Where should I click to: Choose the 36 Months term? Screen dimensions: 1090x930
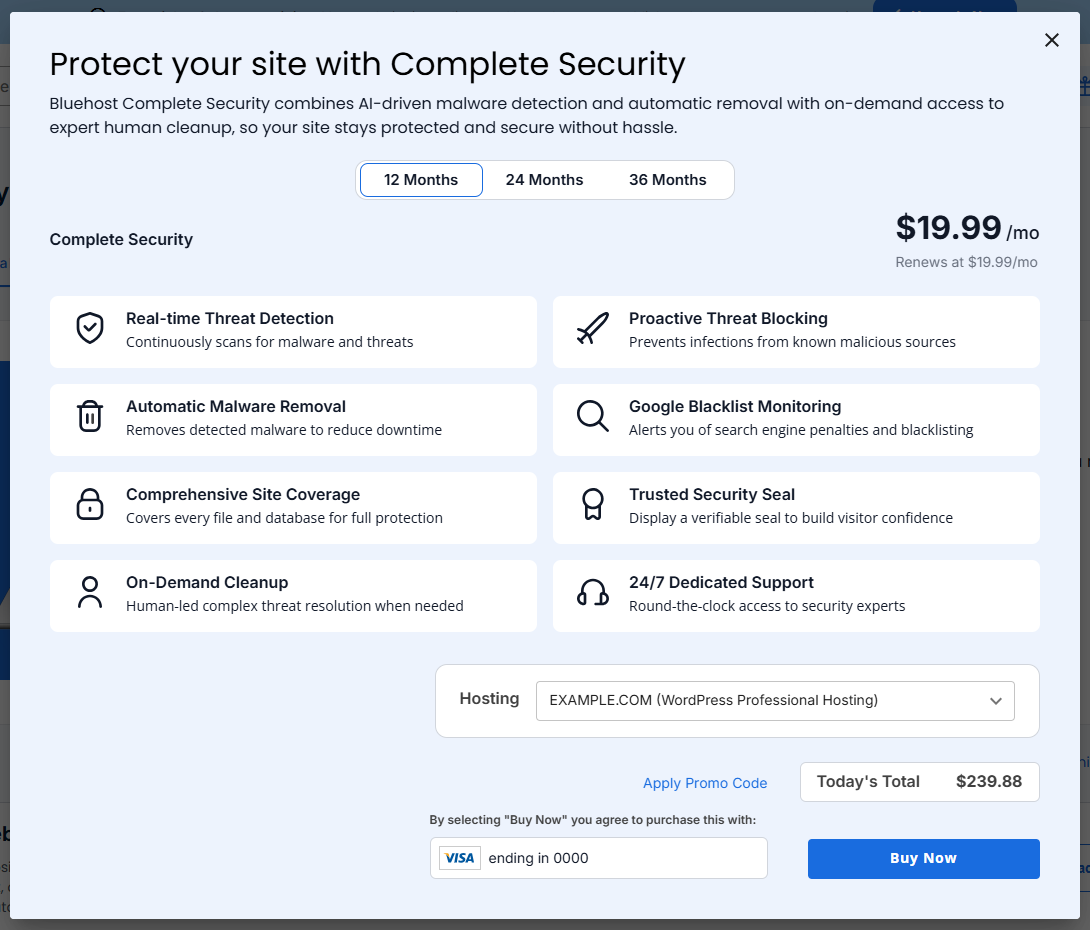click(x=667, y=180)
